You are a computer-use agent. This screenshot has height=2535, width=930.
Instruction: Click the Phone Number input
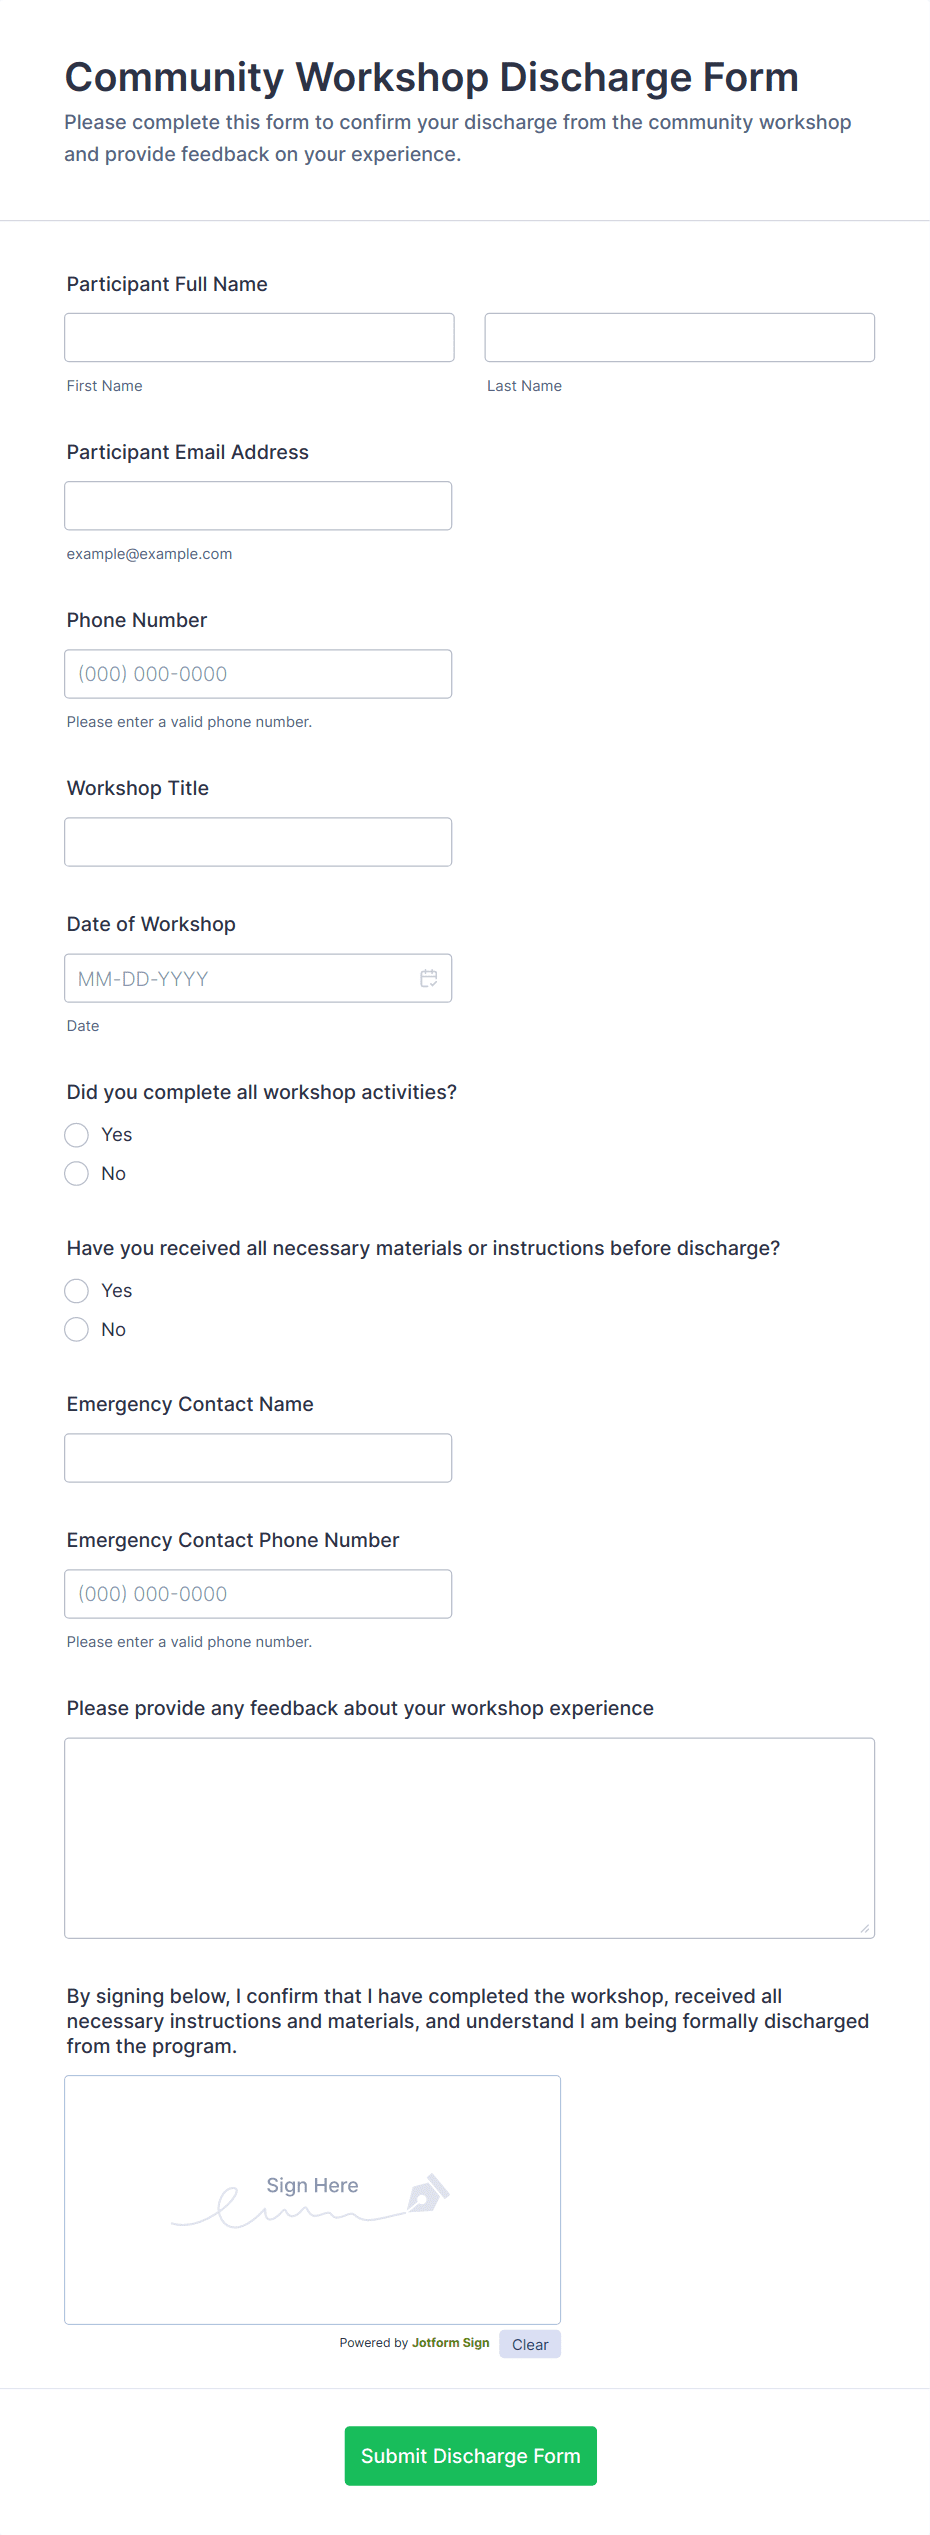click(258, 674)
